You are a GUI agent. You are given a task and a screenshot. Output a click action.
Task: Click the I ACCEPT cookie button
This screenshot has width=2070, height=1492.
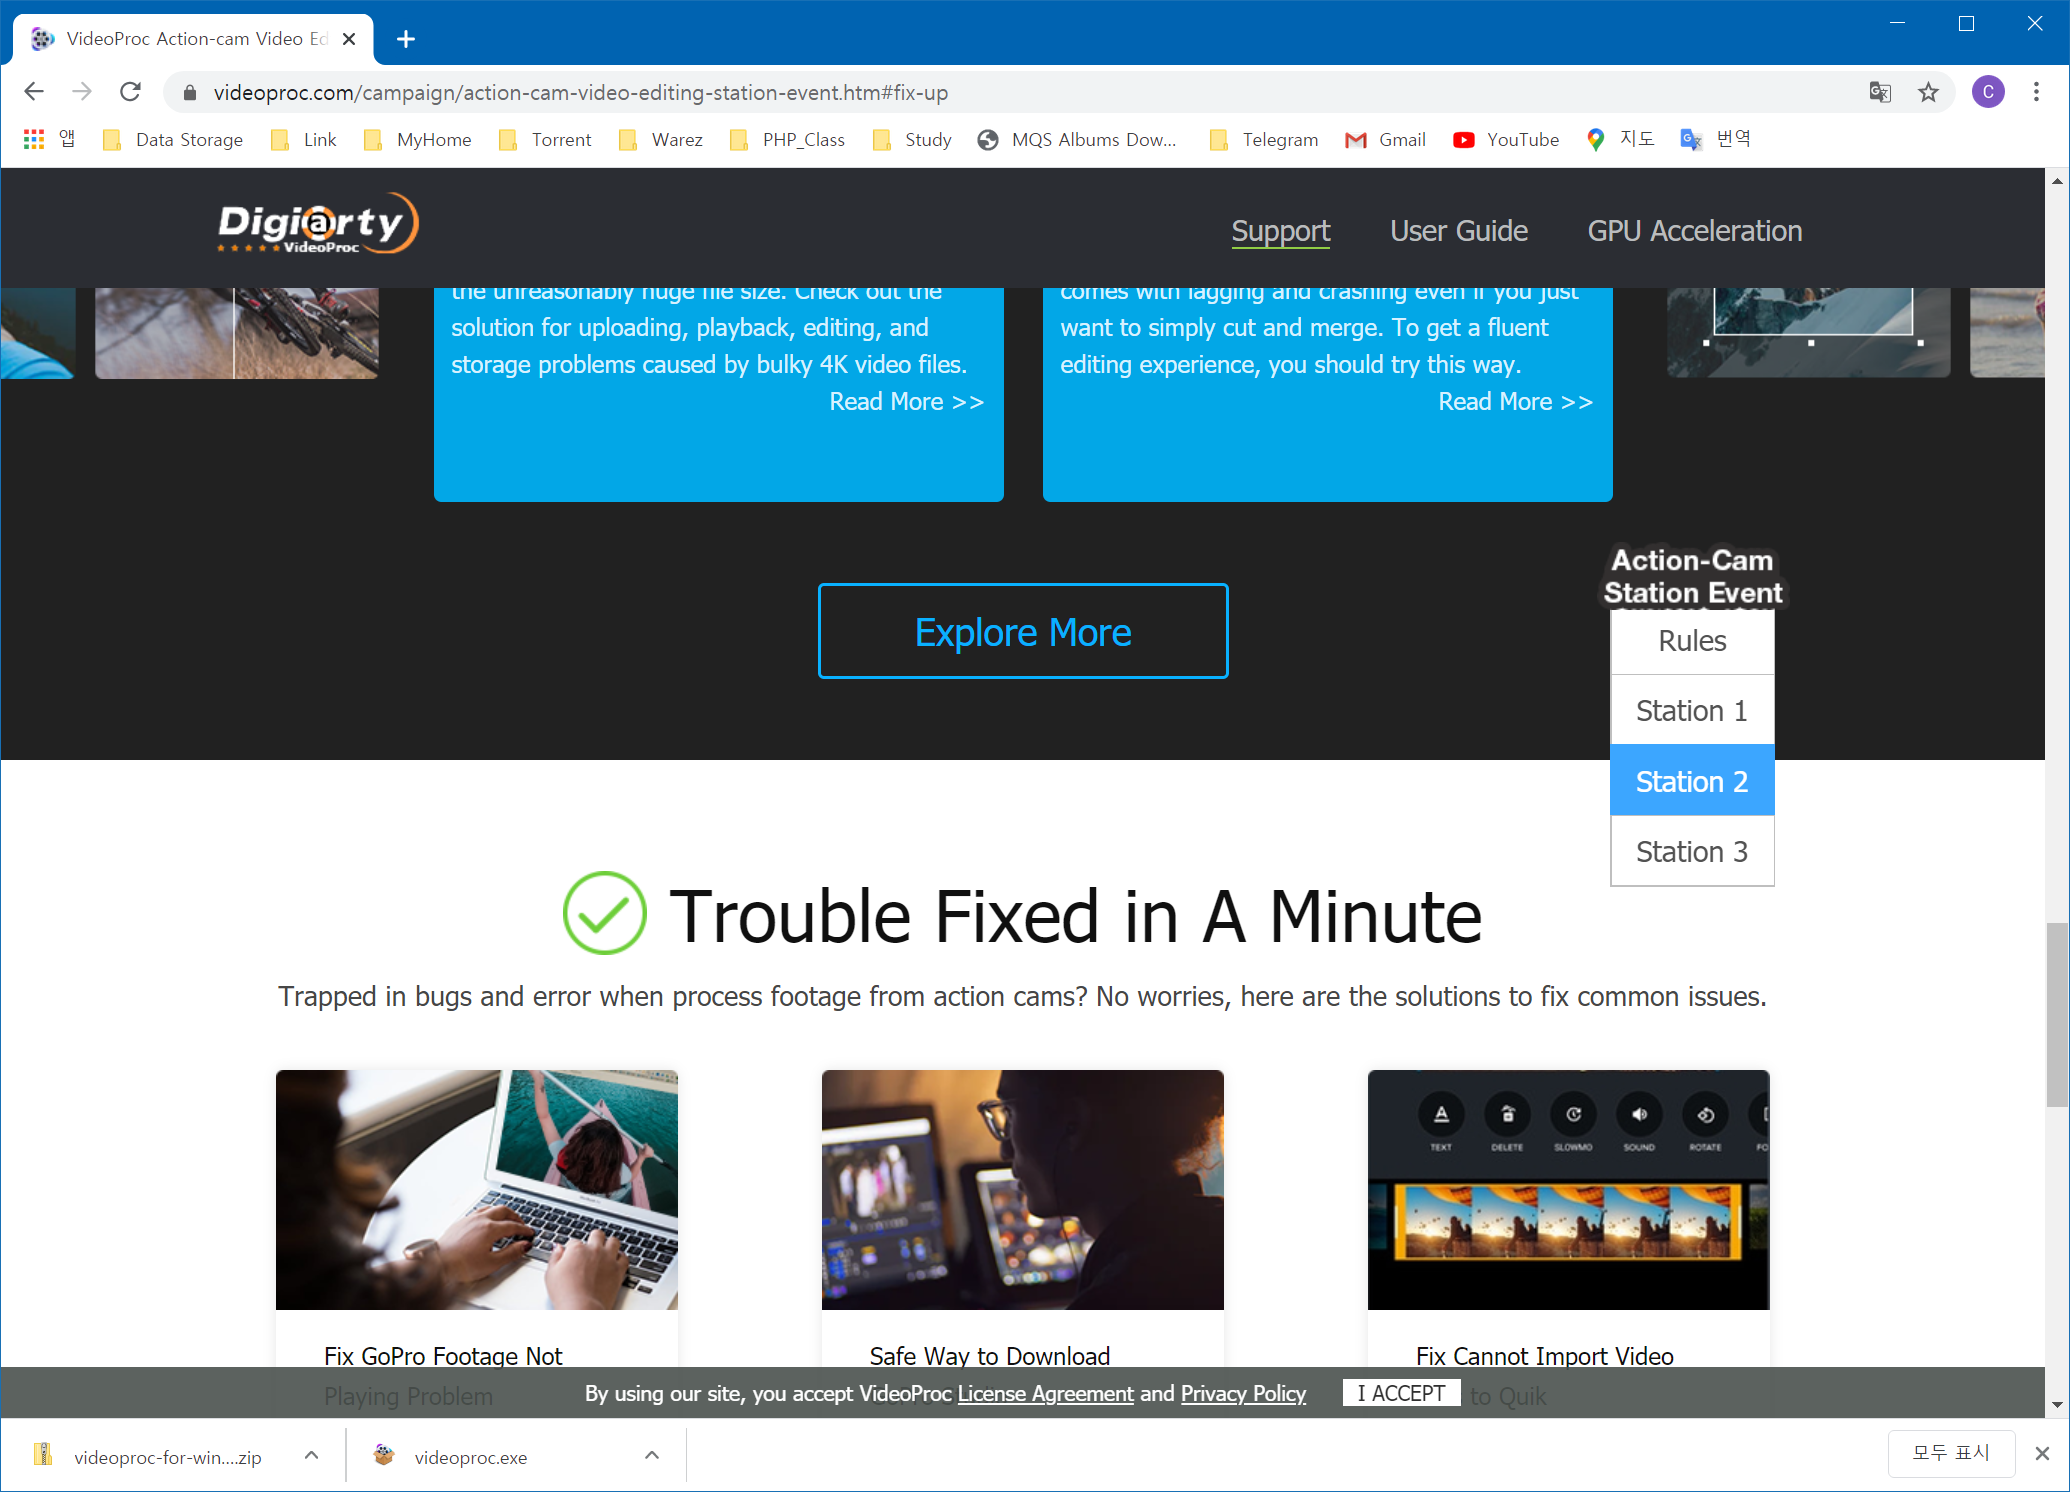click(1400, 1393)
